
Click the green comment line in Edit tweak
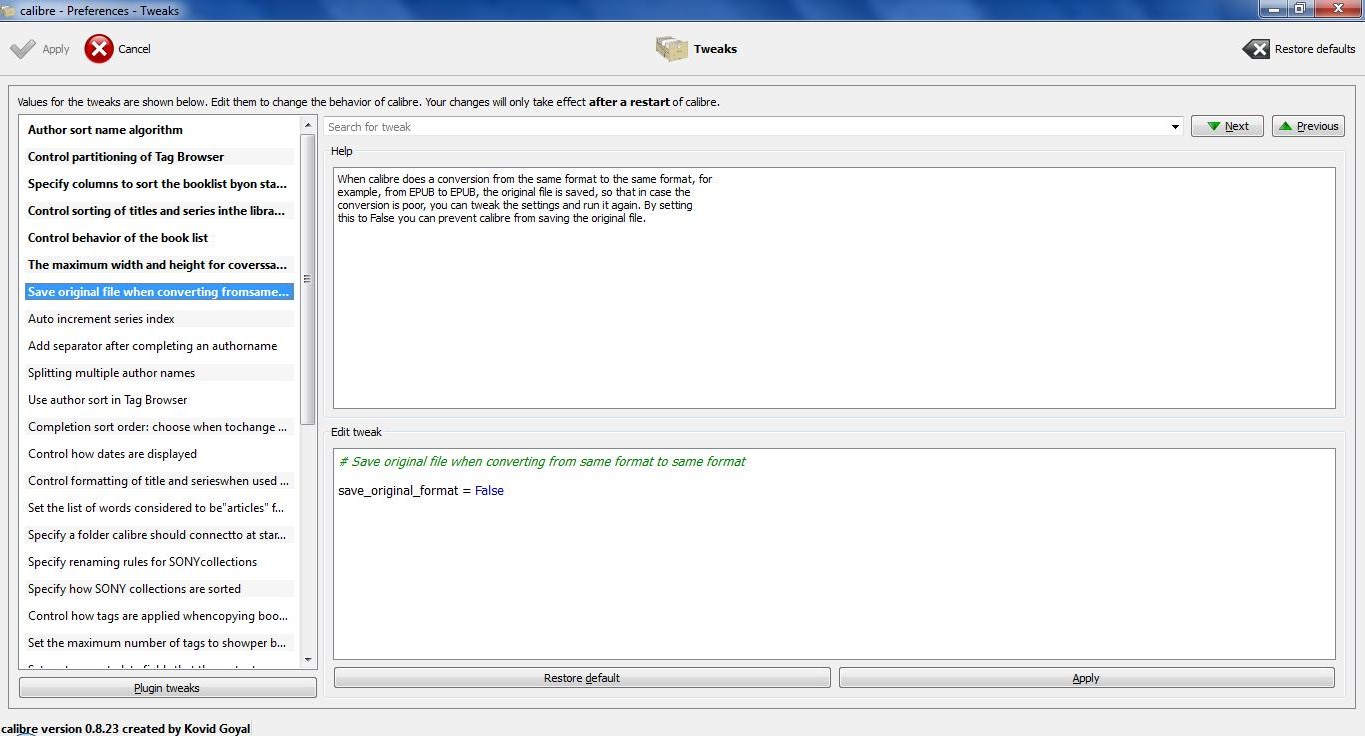tap(542, 462)
